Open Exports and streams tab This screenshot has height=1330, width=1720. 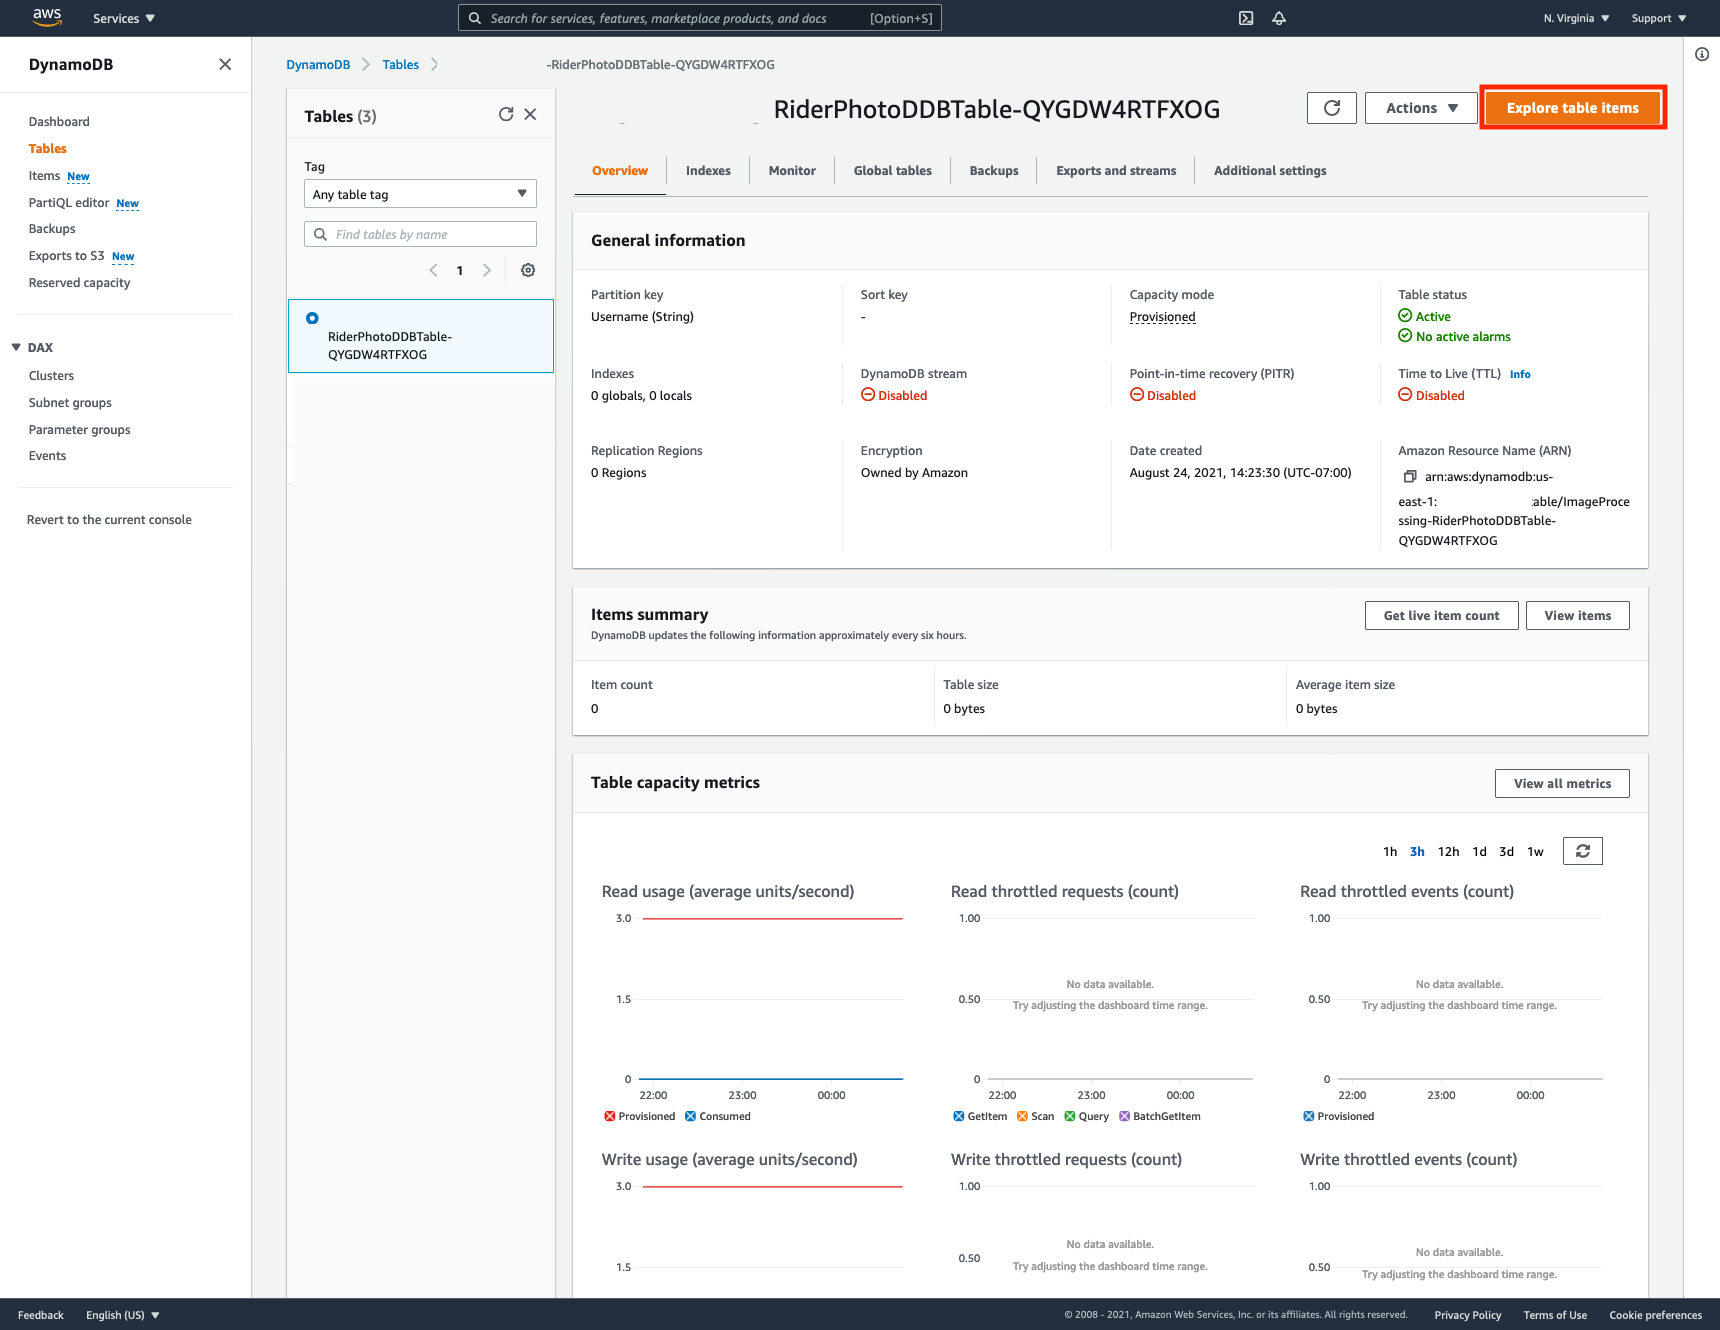pos(1116,171)
